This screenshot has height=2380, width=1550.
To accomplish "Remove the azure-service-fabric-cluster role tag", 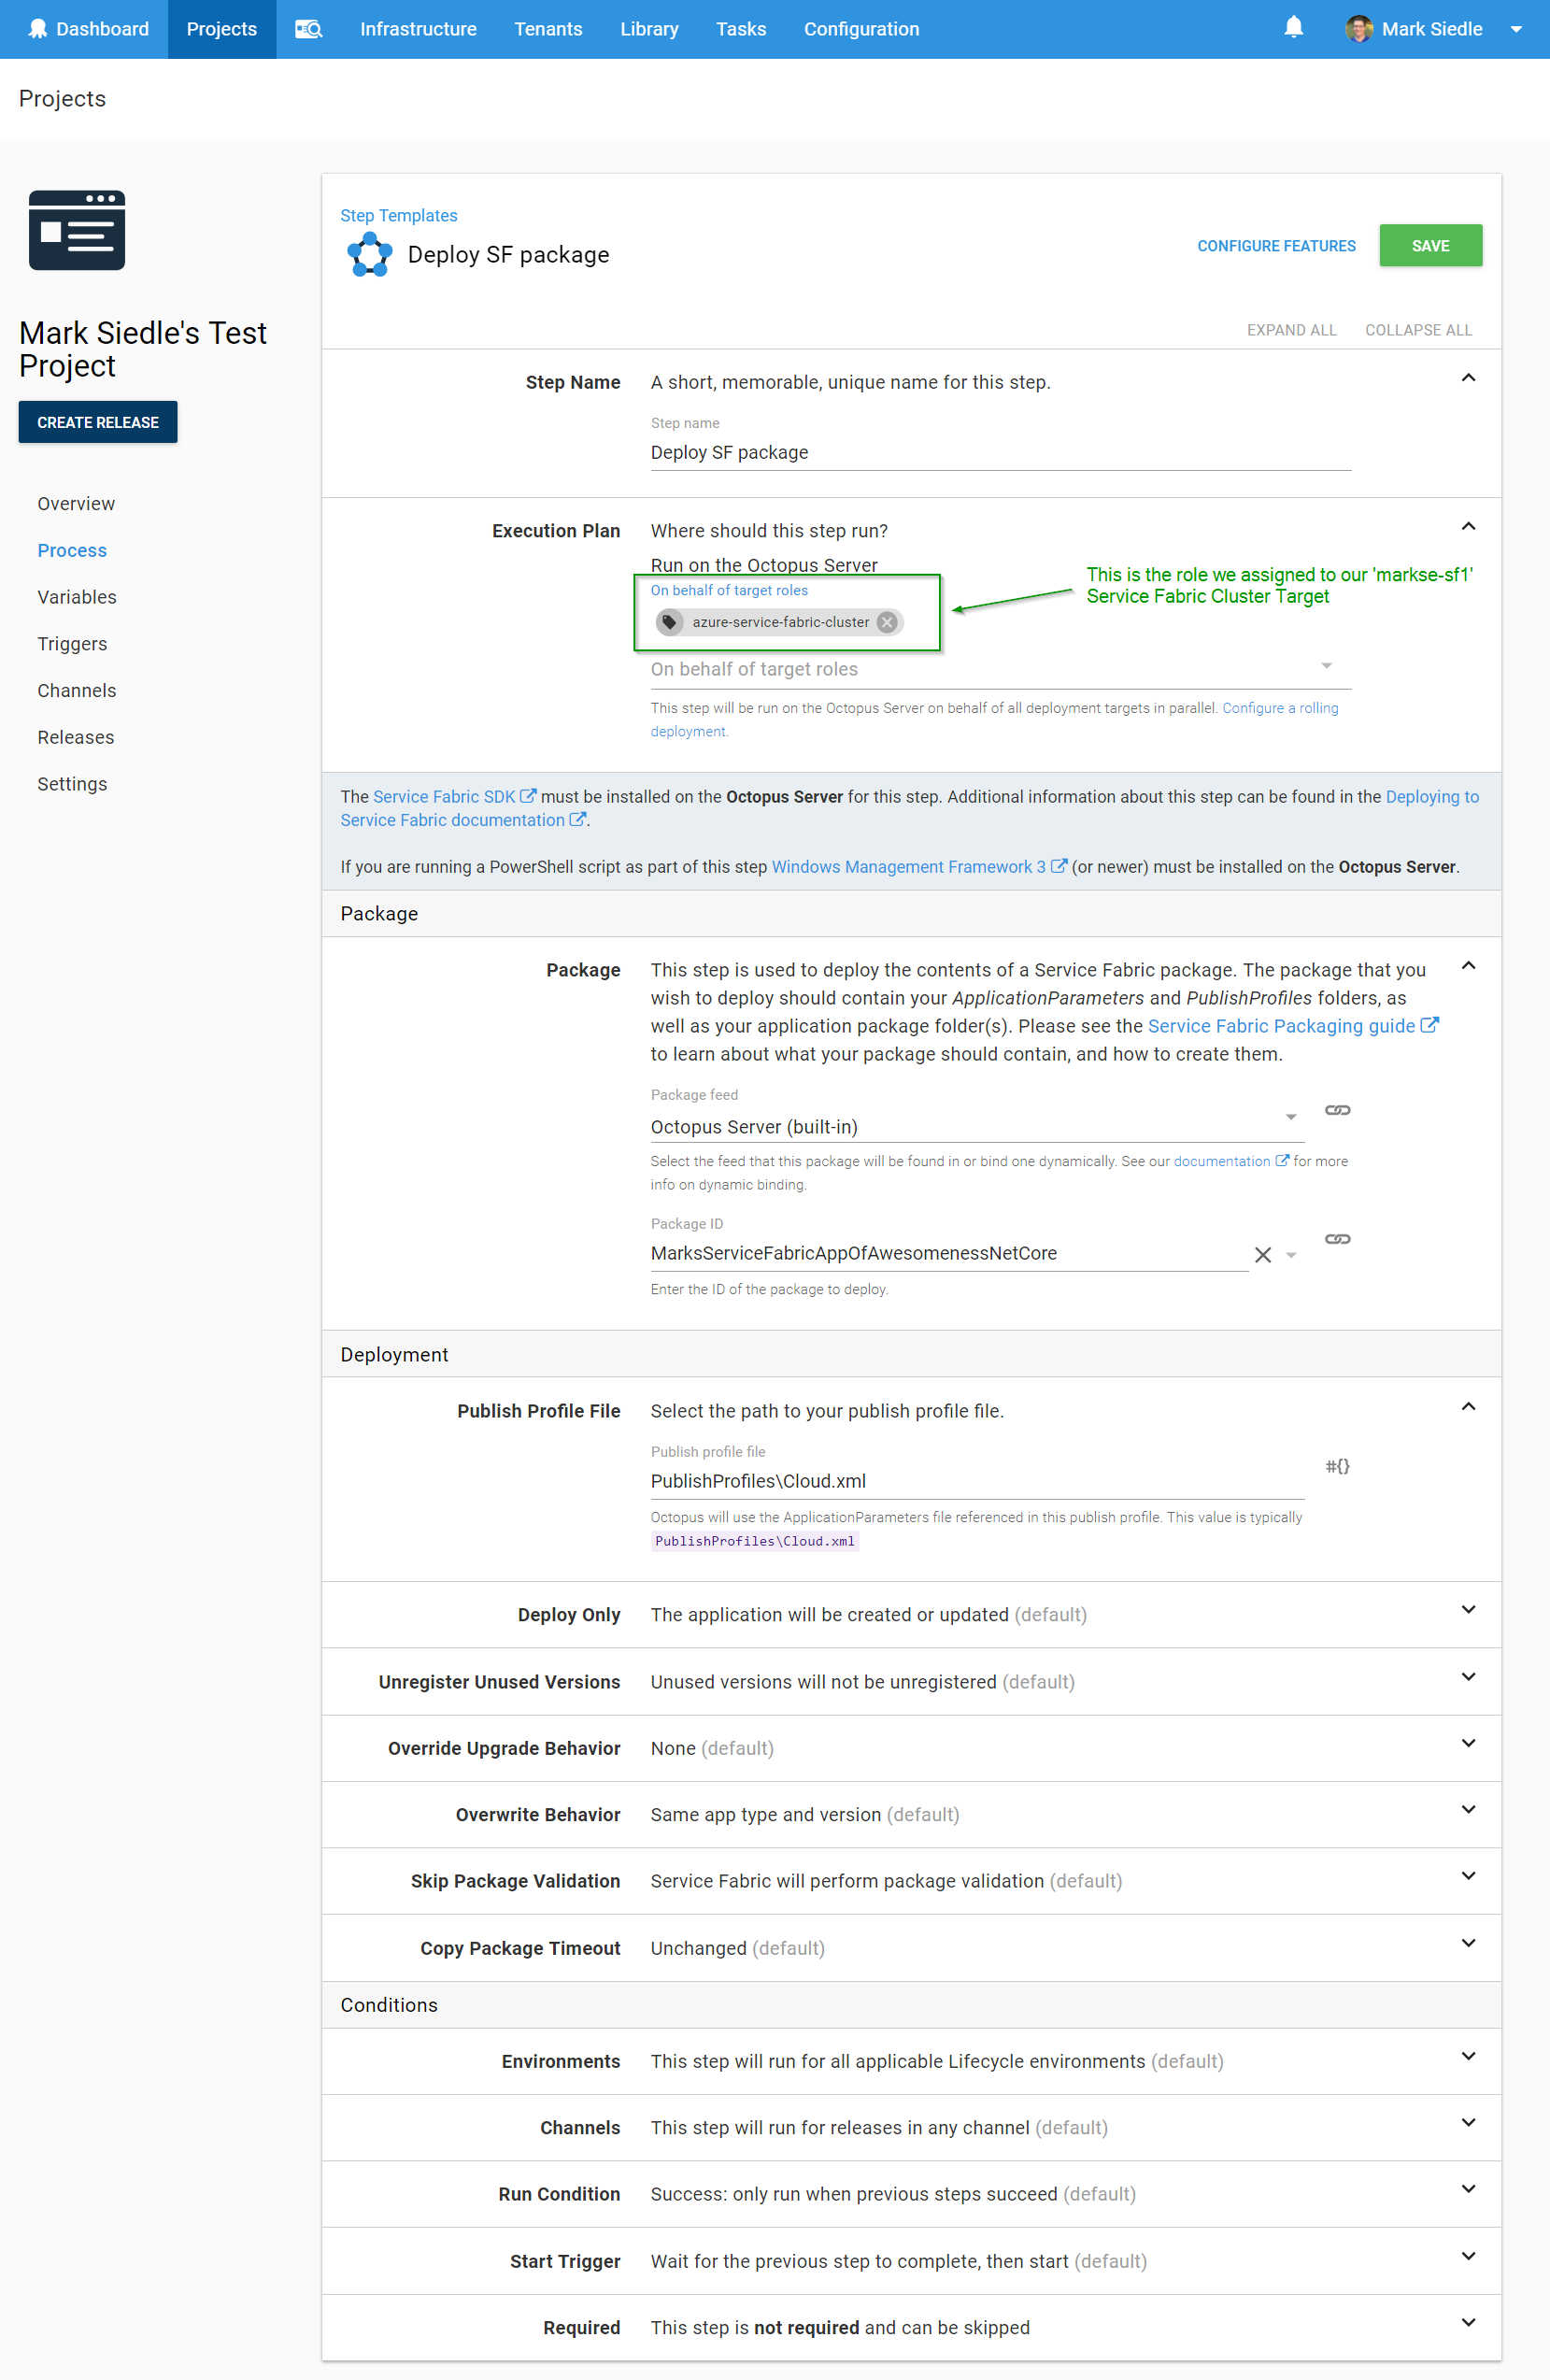I will point(886,622).
